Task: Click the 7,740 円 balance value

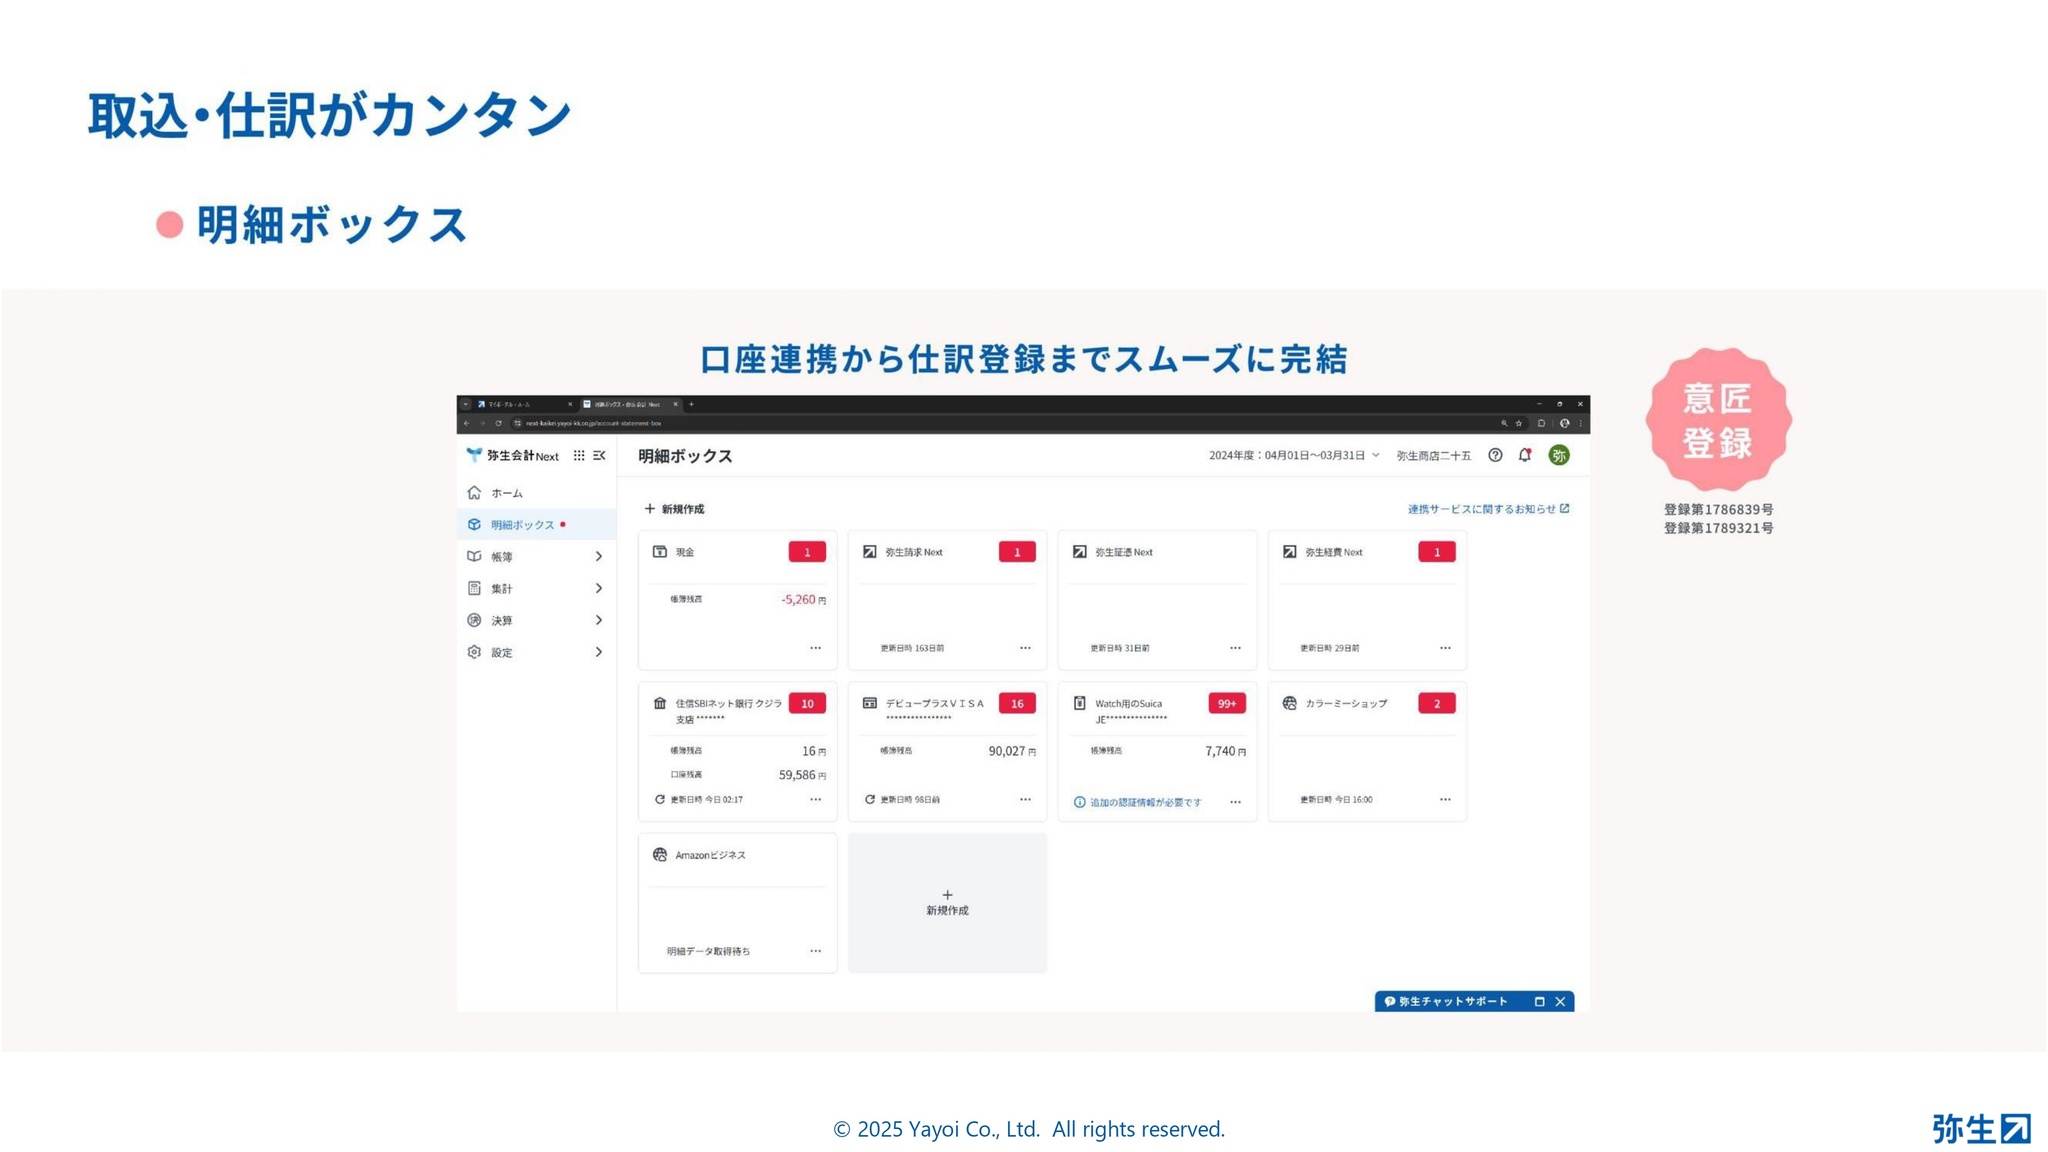Action: tap(1225, 751)
